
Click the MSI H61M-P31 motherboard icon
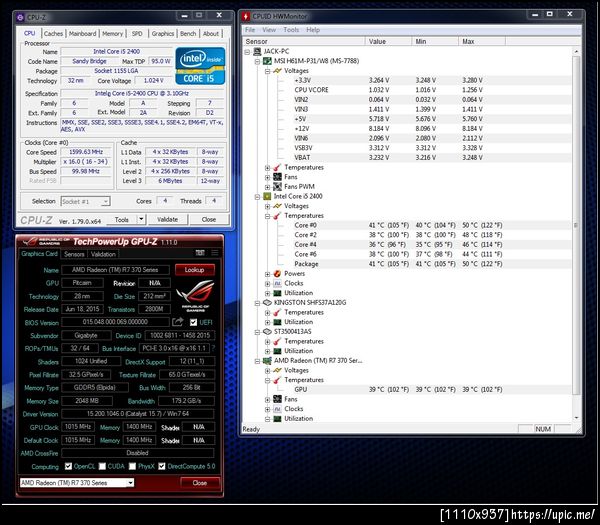click(x=267, y=61)
